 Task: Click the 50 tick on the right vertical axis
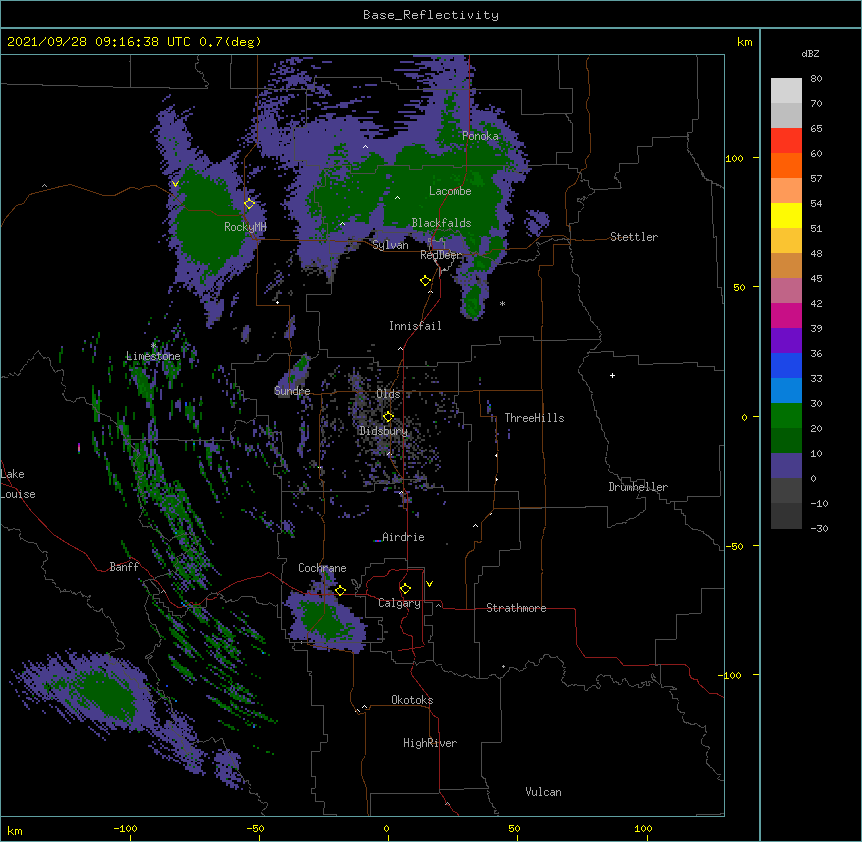coord(739,287)
